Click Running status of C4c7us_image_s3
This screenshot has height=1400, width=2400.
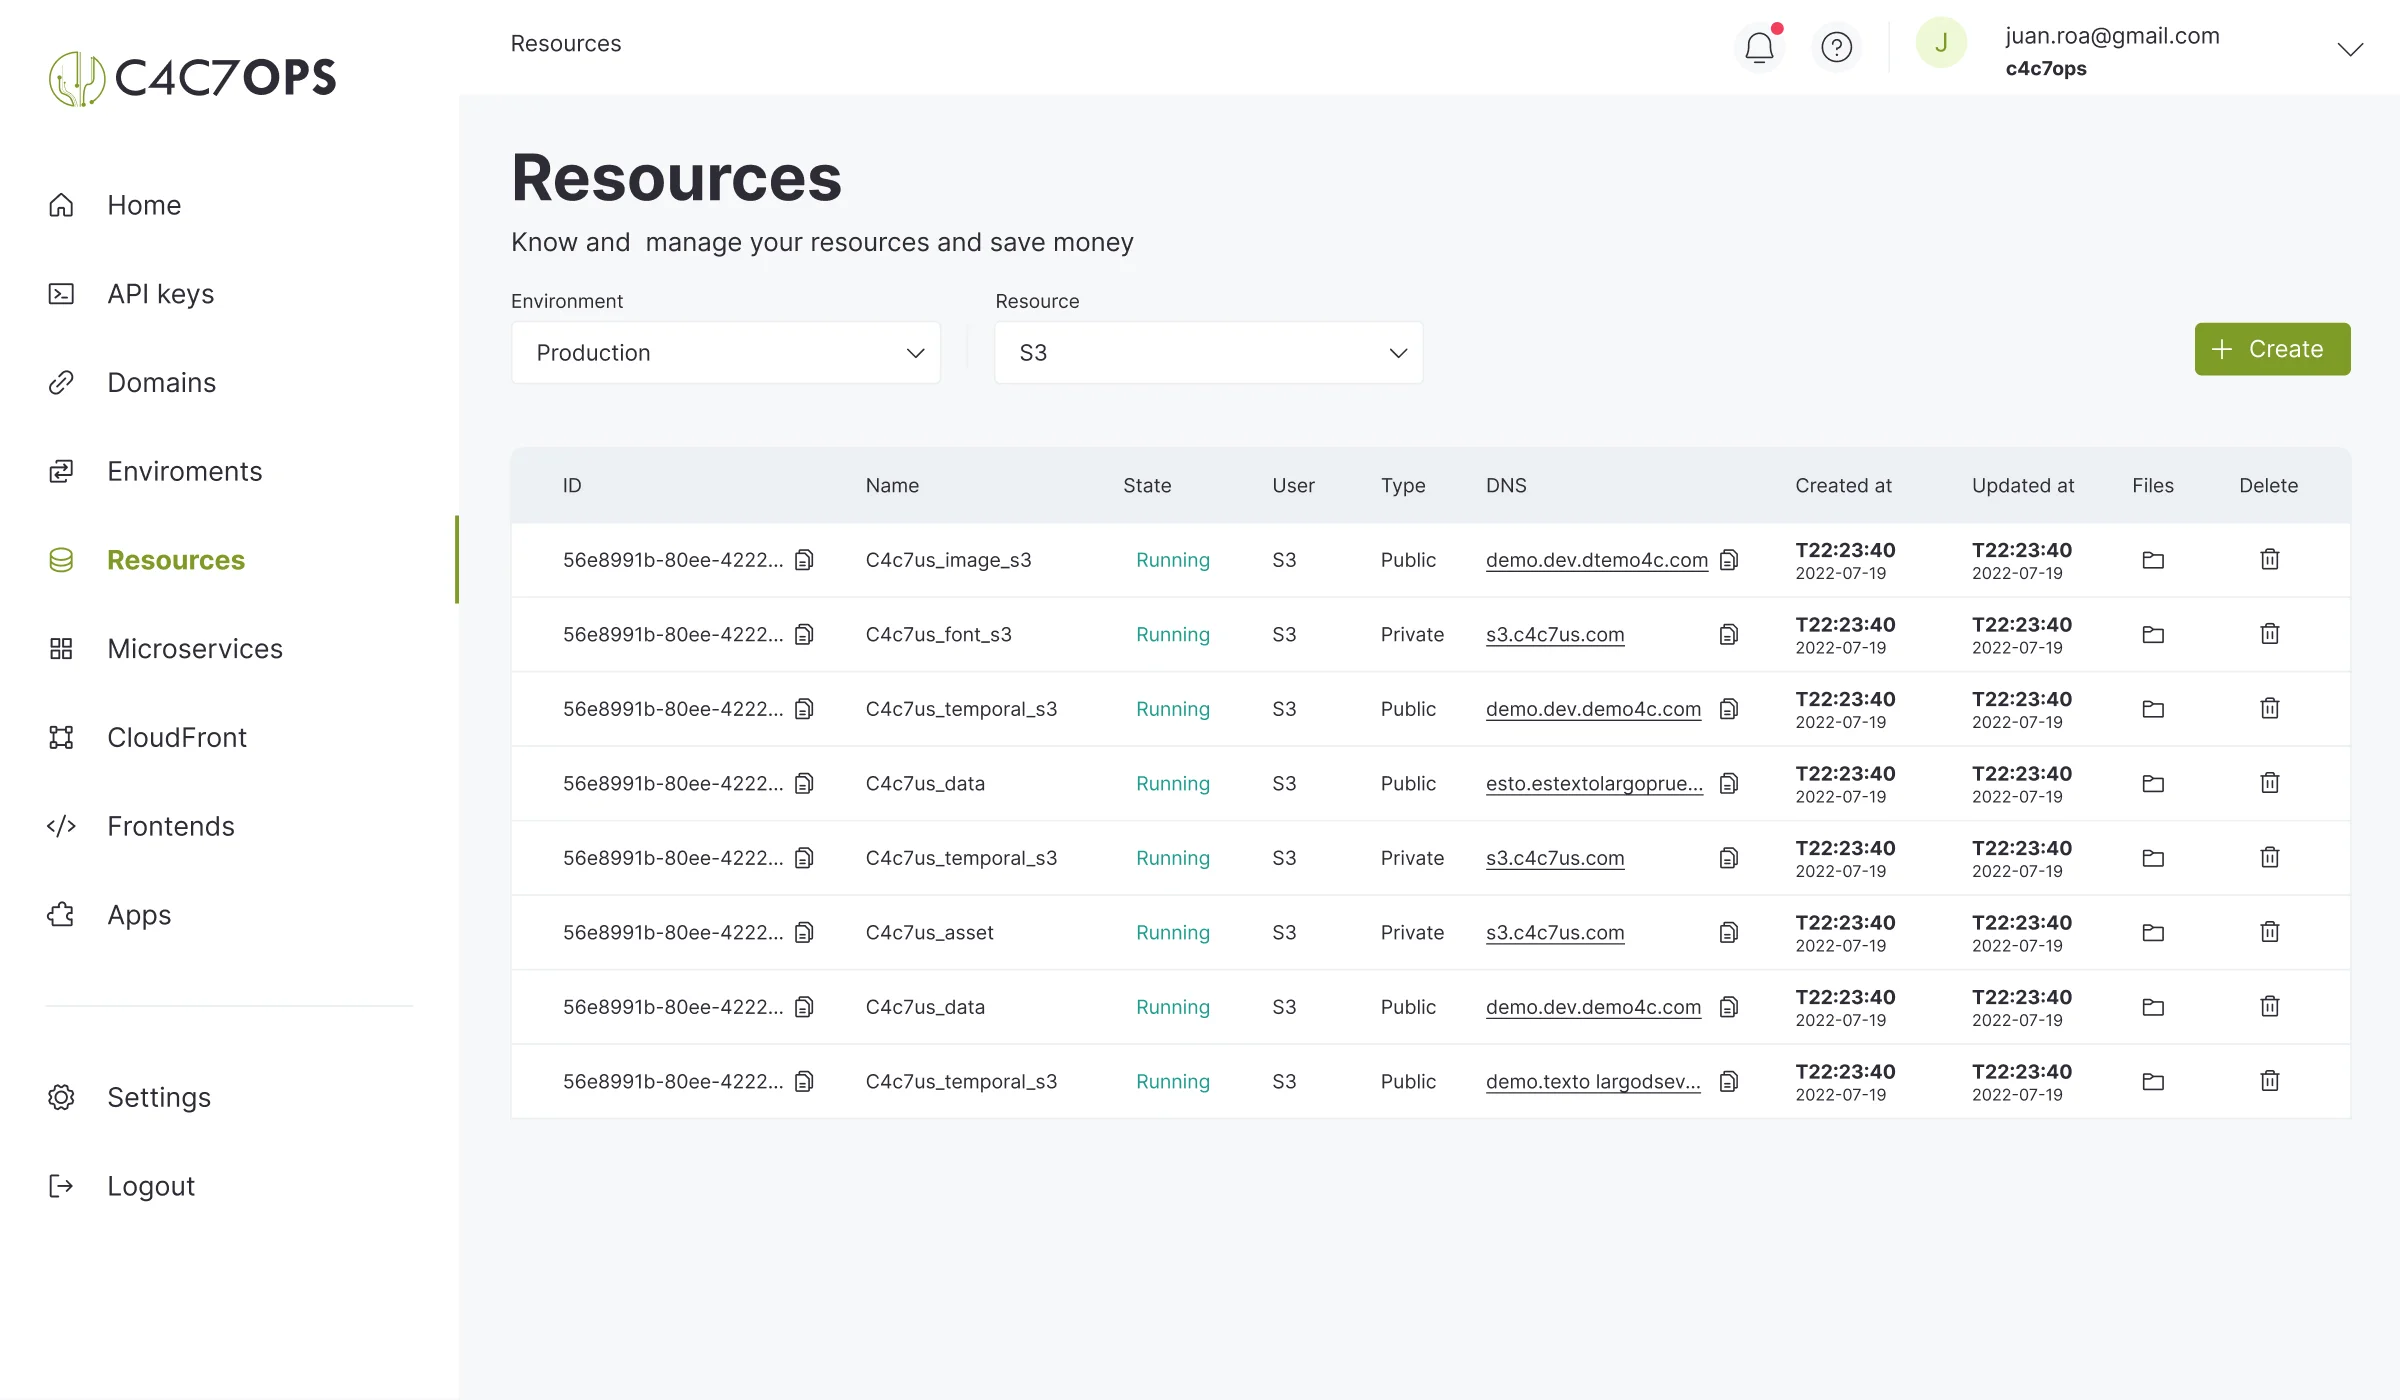pyautogui.click(x=1172, y=560)
